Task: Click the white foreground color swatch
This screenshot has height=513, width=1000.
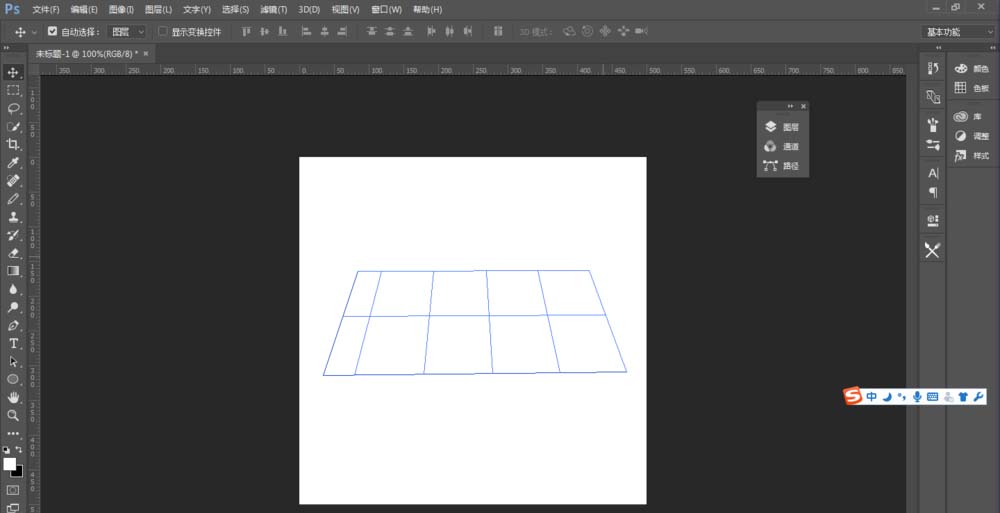Action: point(10,464)
